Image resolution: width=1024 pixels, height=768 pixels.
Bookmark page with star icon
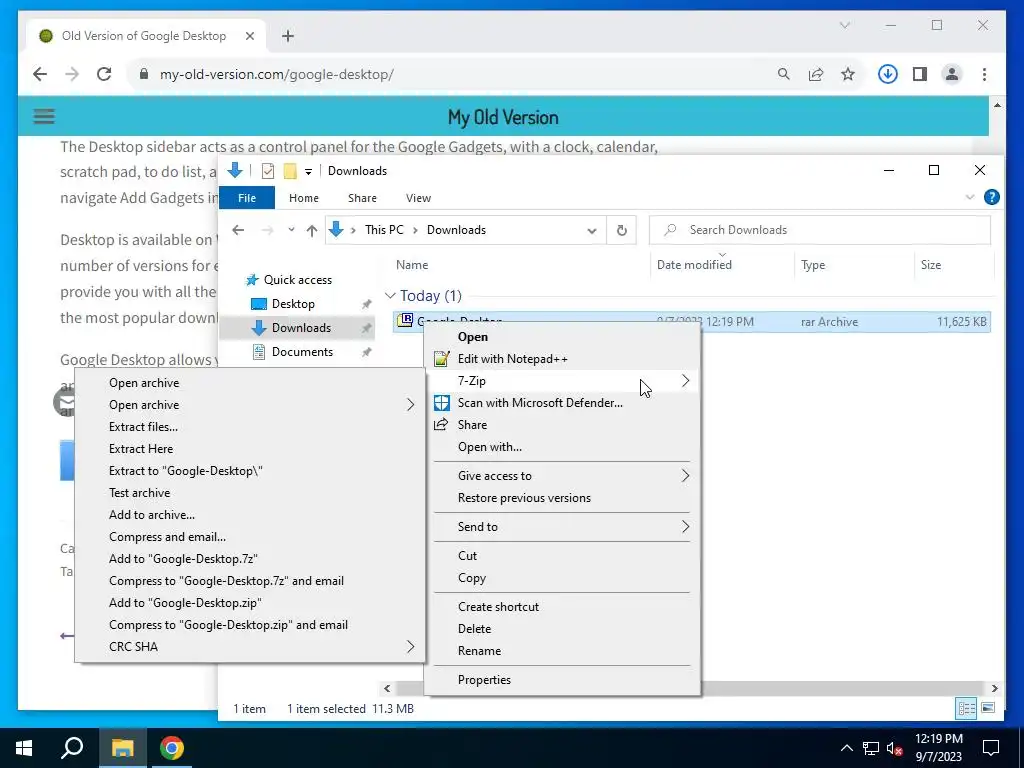[848, 74]
